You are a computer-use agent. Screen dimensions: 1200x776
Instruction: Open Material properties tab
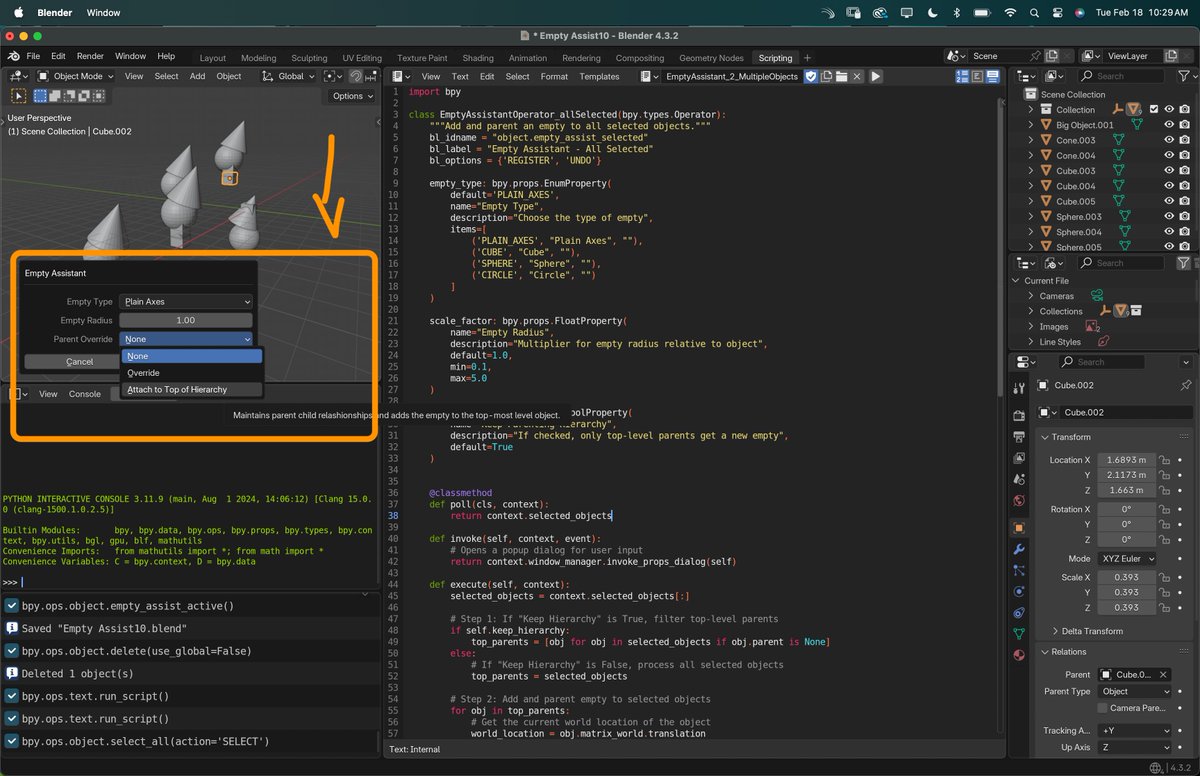1019,655
